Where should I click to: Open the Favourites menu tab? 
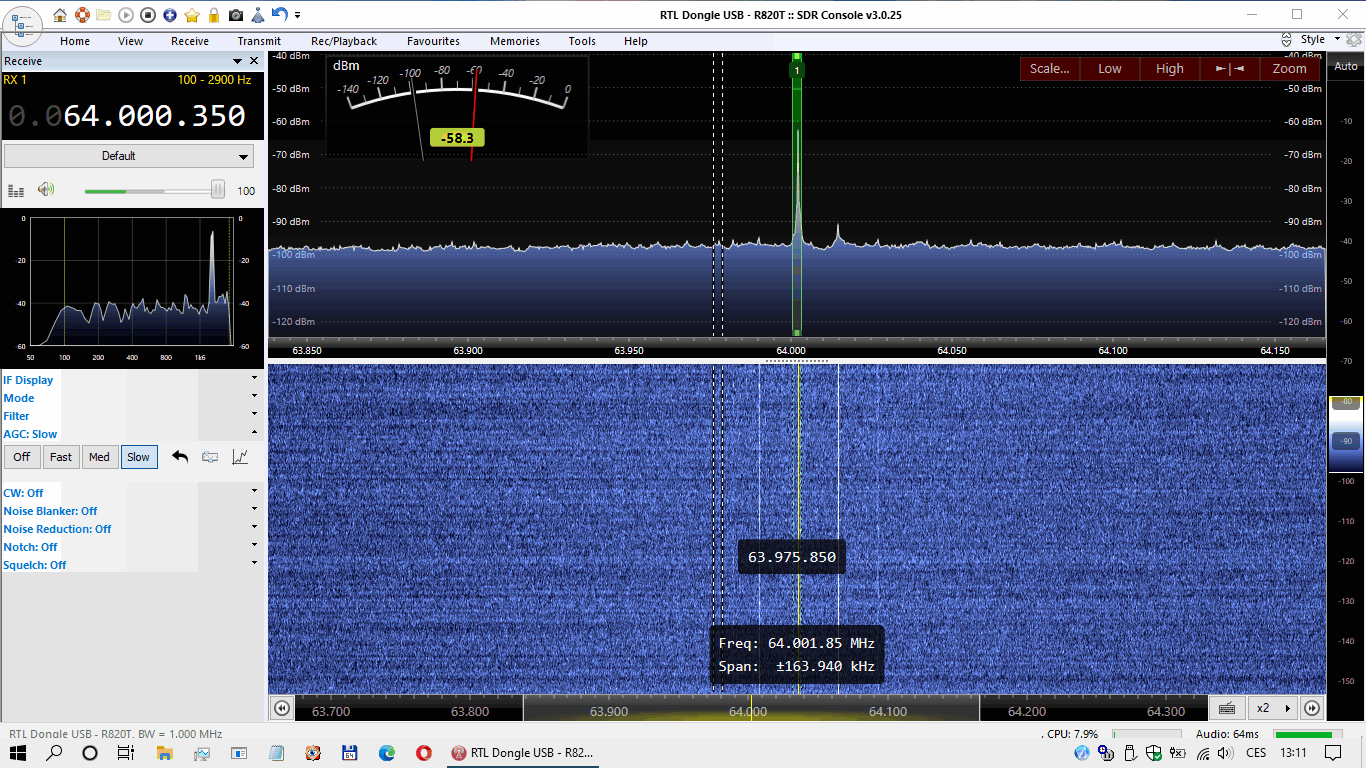433,41
